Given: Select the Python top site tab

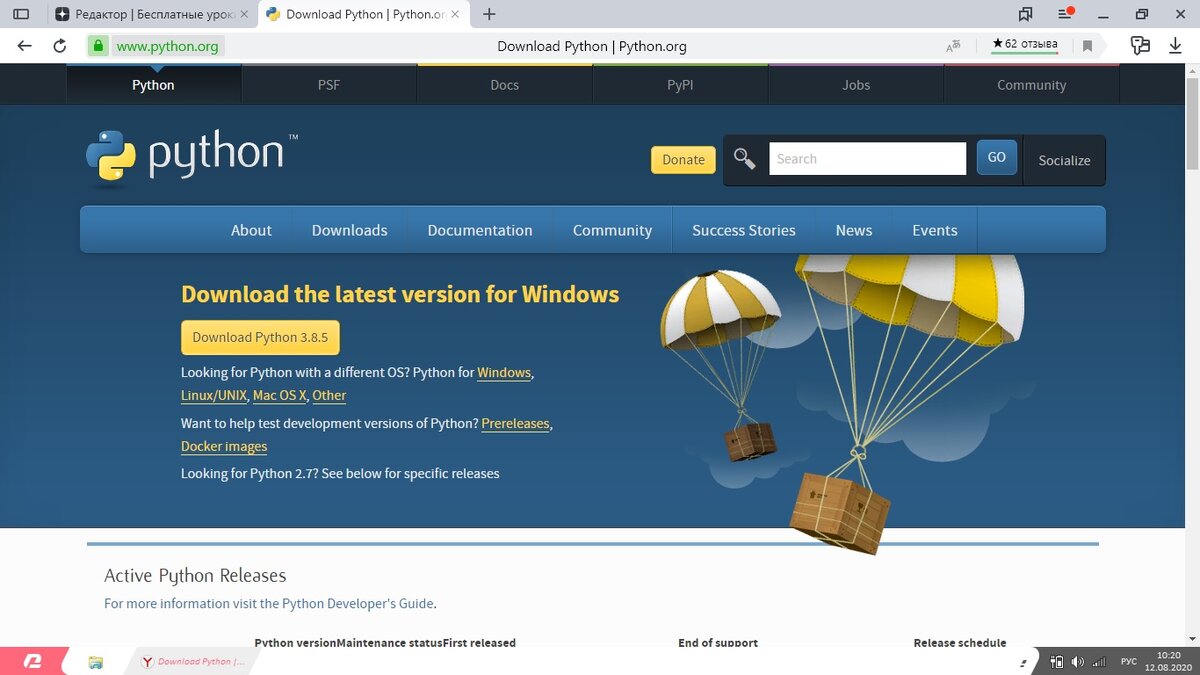Looking at the screenshot, I should 153,85.
